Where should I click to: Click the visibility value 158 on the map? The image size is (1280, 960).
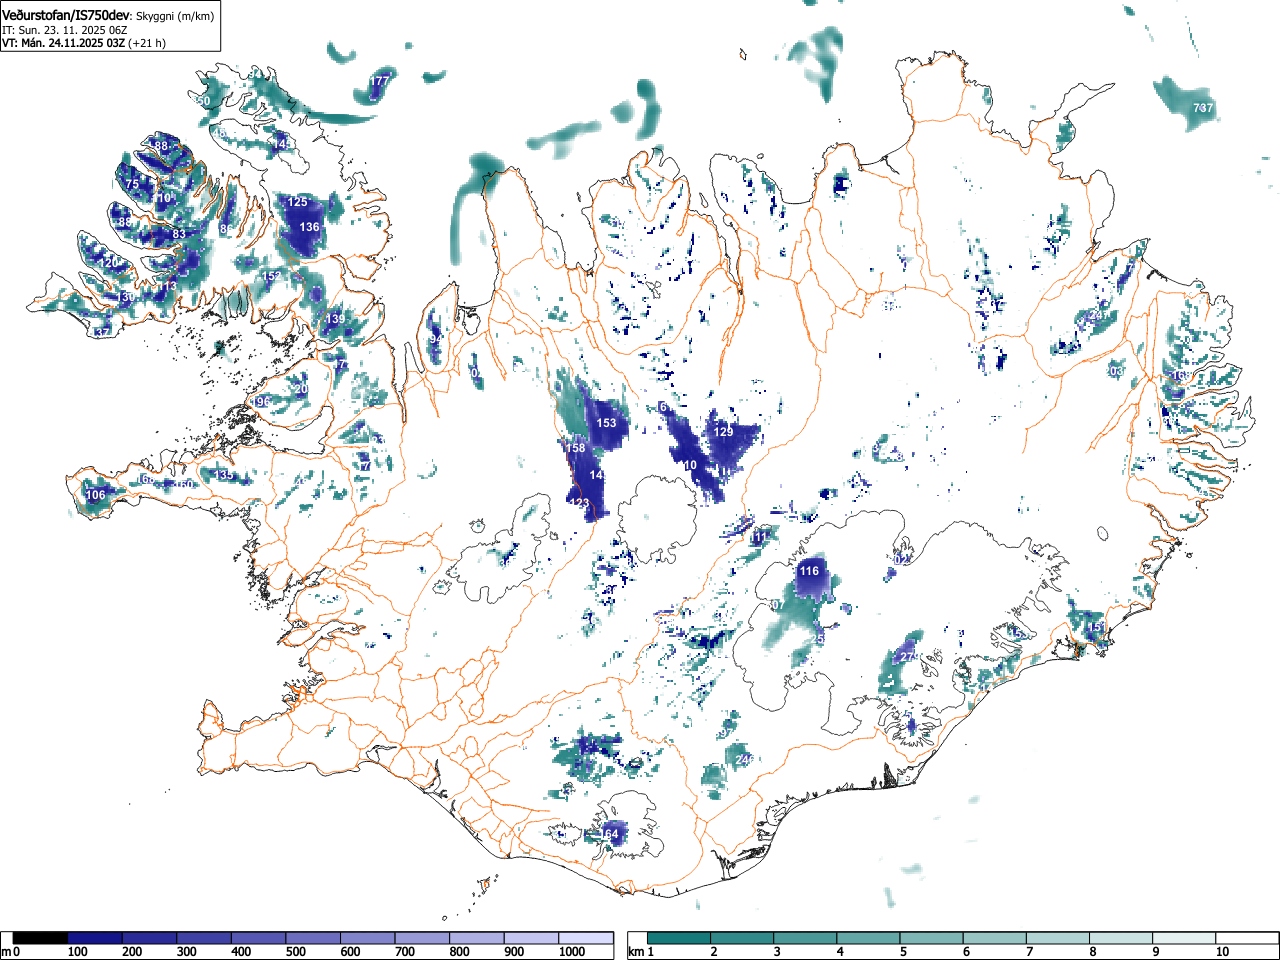pos(575,448)
